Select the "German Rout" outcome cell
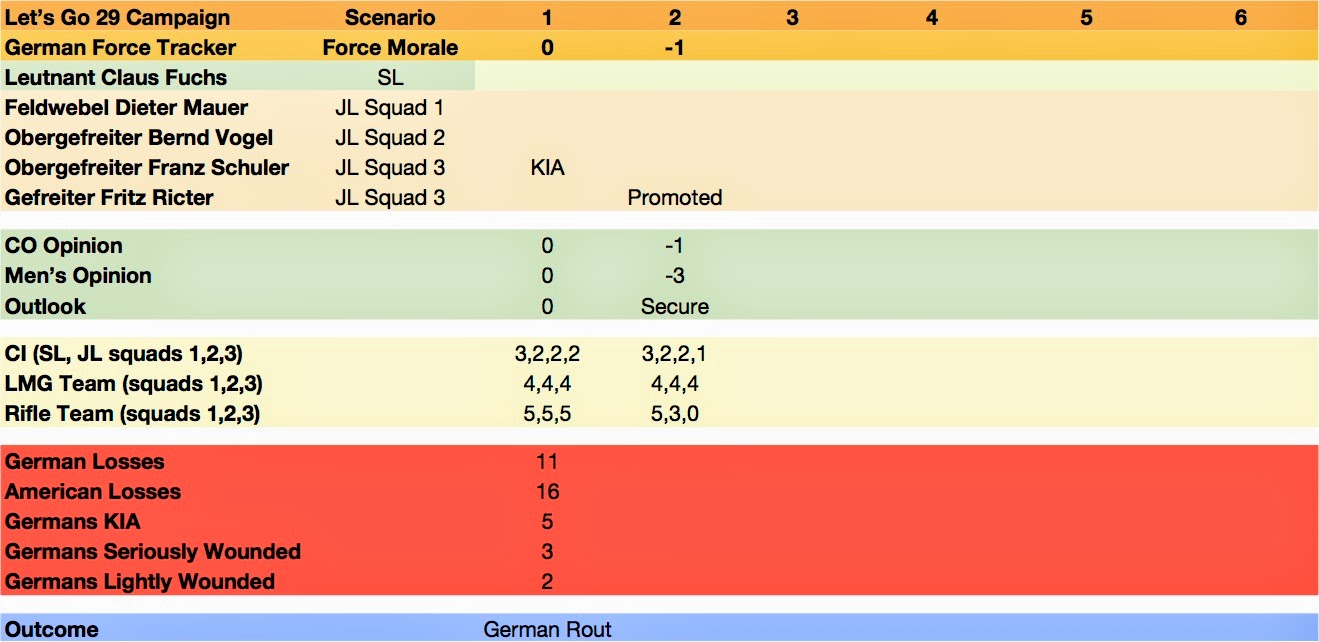 547,630
